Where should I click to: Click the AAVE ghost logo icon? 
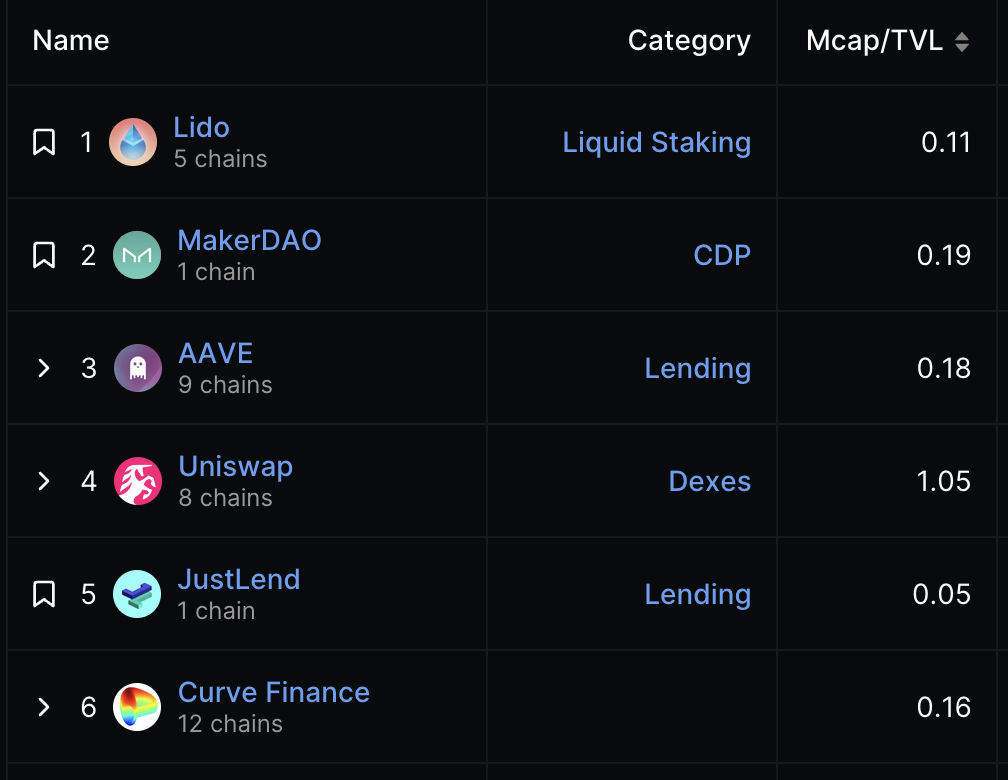[138, 368]
